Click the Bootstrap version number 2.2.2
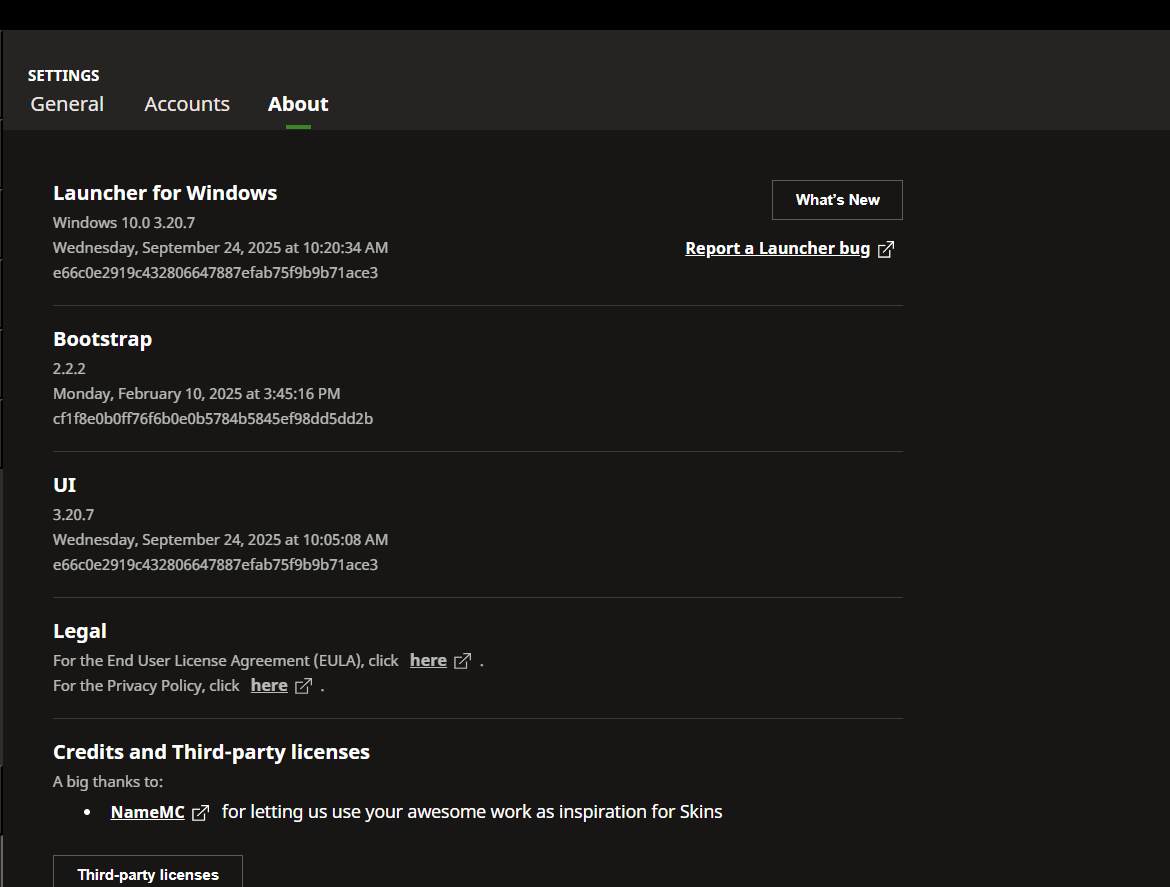Screen dimensions: 1170x887 click(69, 369)
